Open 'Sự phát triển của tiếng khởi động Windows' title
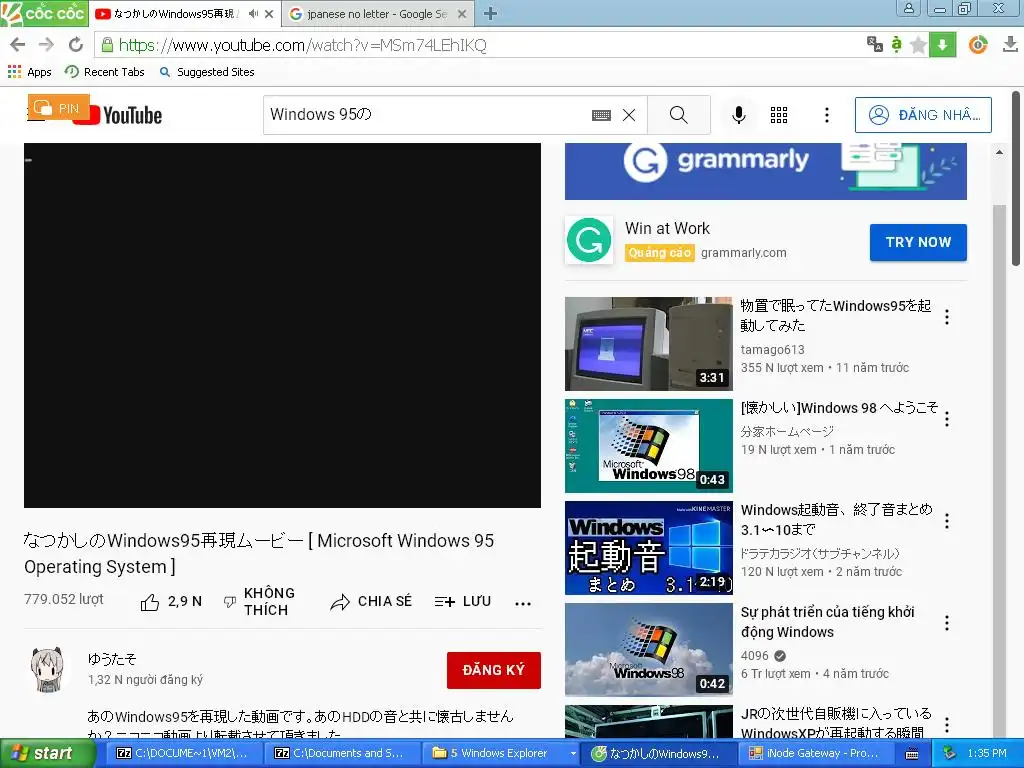This screenshot has width=1024, height=768. click(827, 622)
